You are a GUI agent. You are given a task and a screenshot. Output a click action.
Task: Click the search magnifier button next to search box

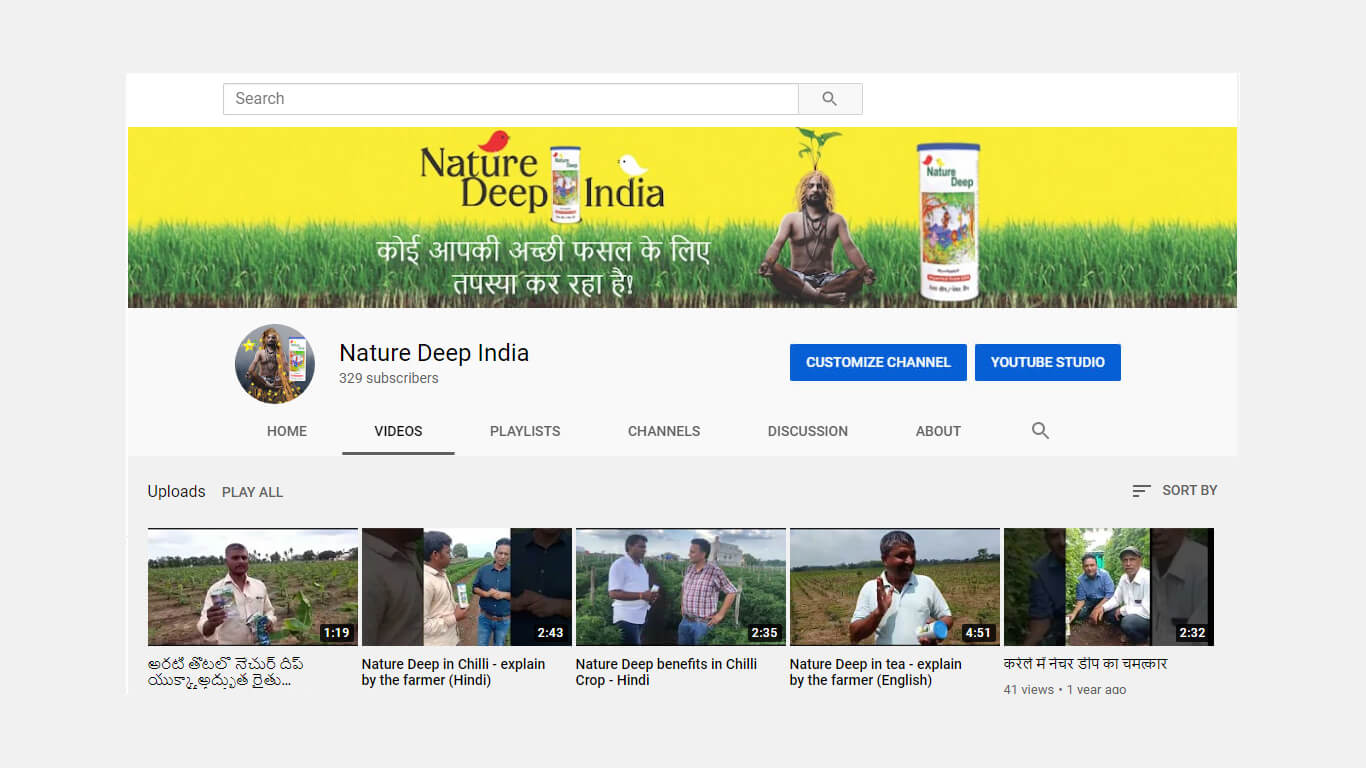(x=830, y=99)
